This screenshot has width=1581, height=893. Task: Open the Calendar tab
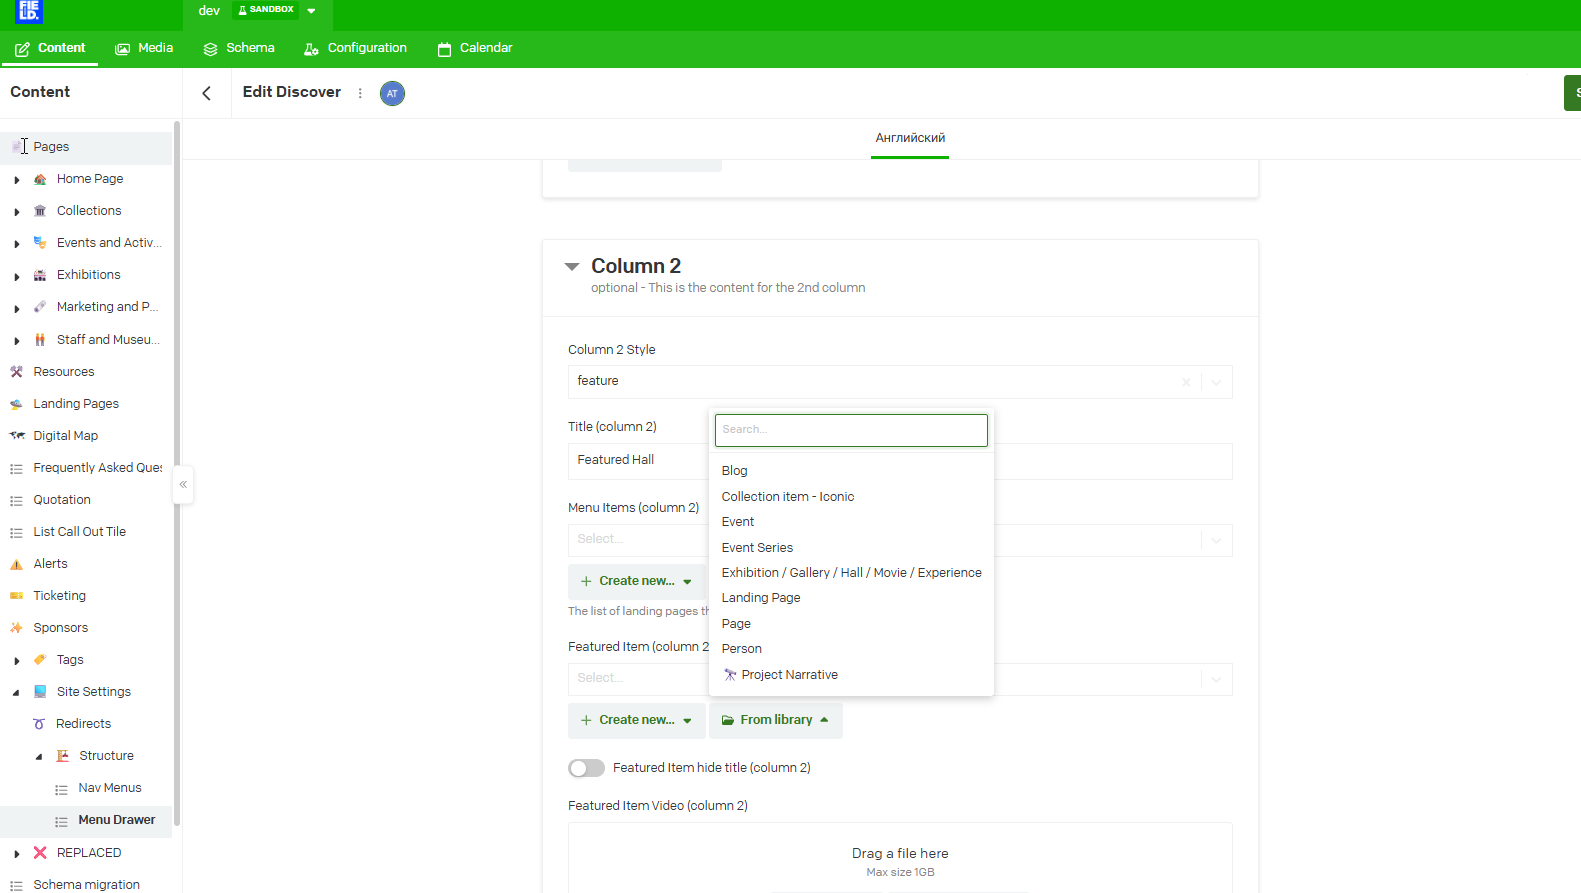[475, 48]
